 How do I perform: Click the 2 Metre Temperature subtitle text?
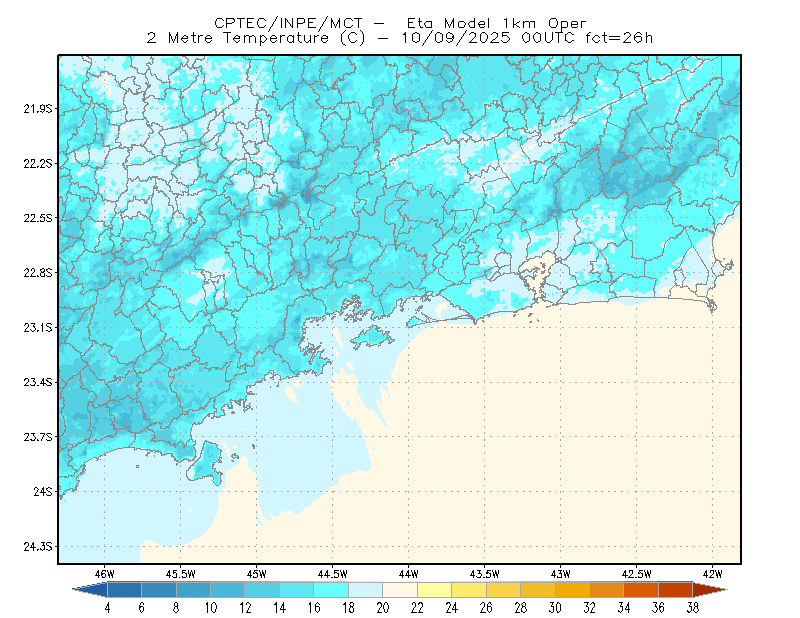238,38
